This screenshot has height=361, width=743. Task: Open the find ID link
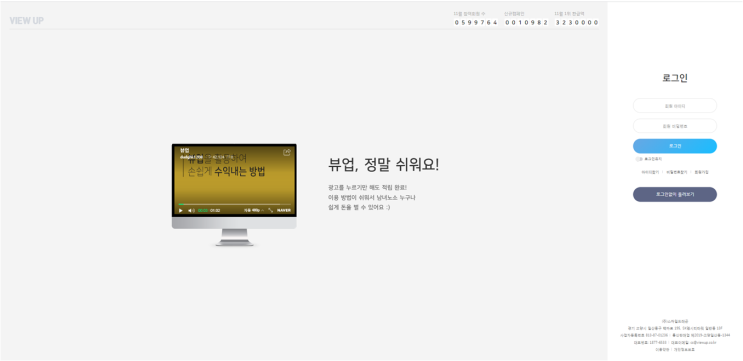pyautogui.click(x=650, y=172)
